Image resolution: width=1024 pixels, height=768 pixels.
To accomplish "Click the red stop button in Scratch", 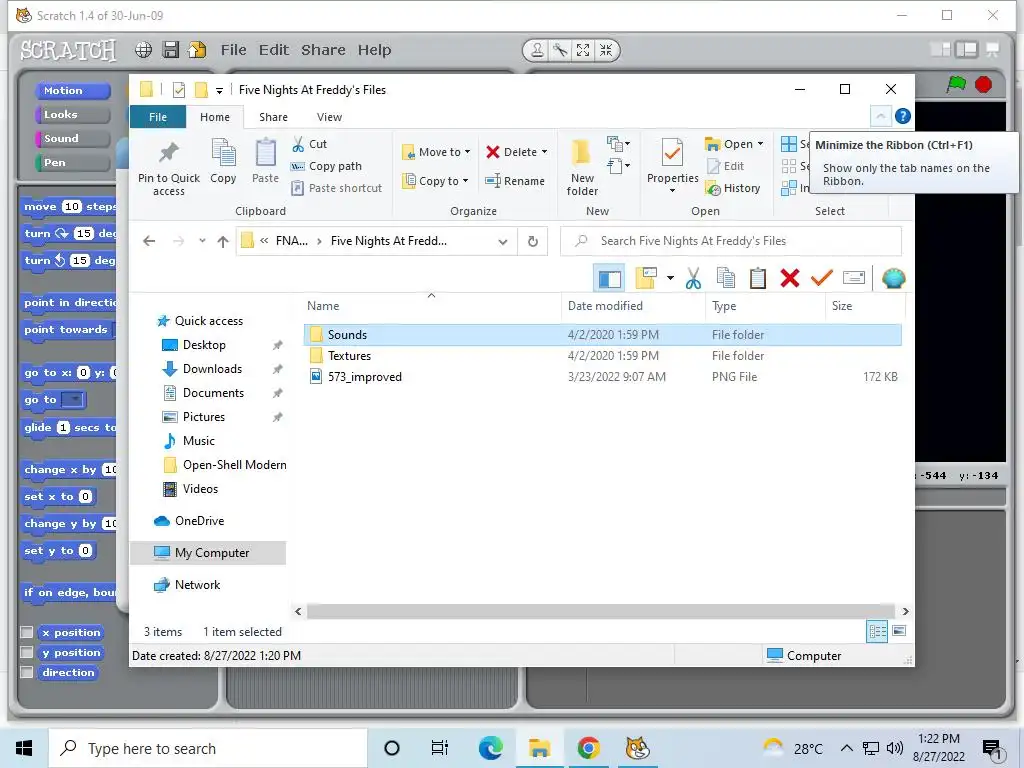I will [x=984, y=84].
